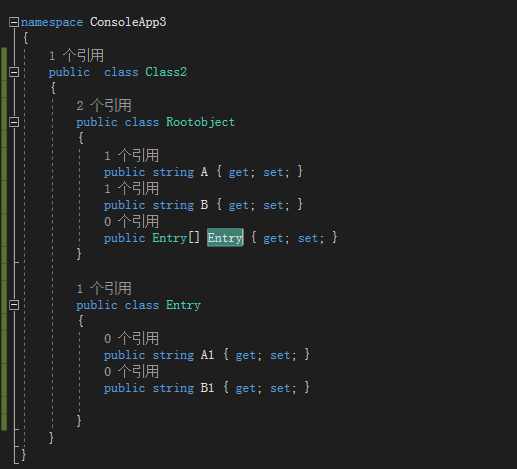Click the B1 property name
Screen dimensions: 517x469
207,388
